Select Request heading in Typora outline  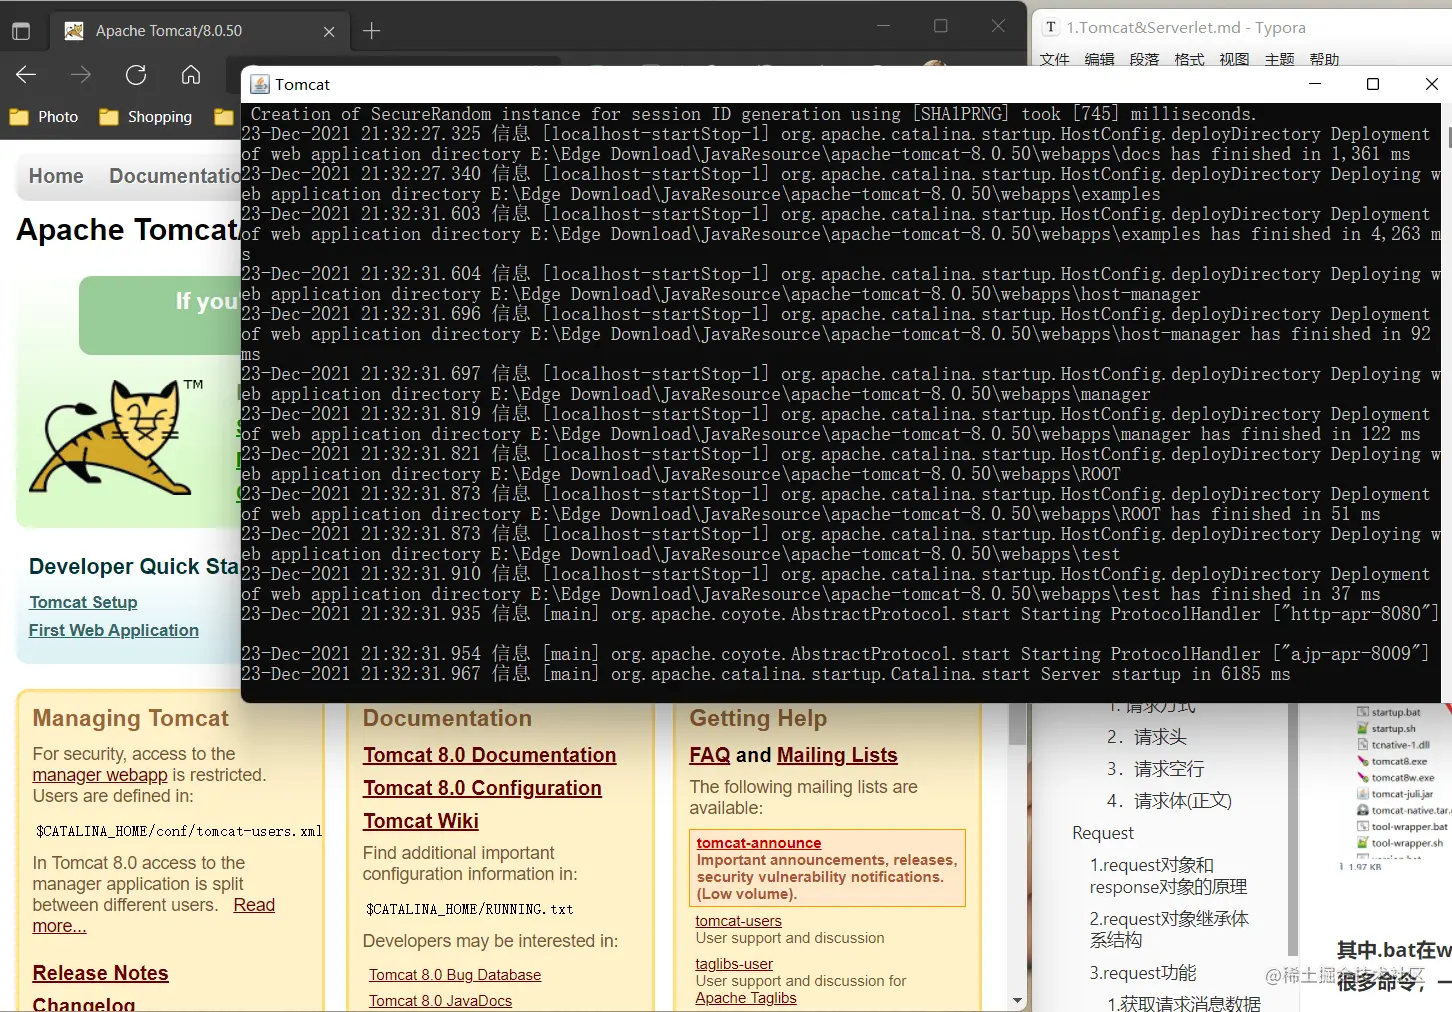(x=1103, y=833)
